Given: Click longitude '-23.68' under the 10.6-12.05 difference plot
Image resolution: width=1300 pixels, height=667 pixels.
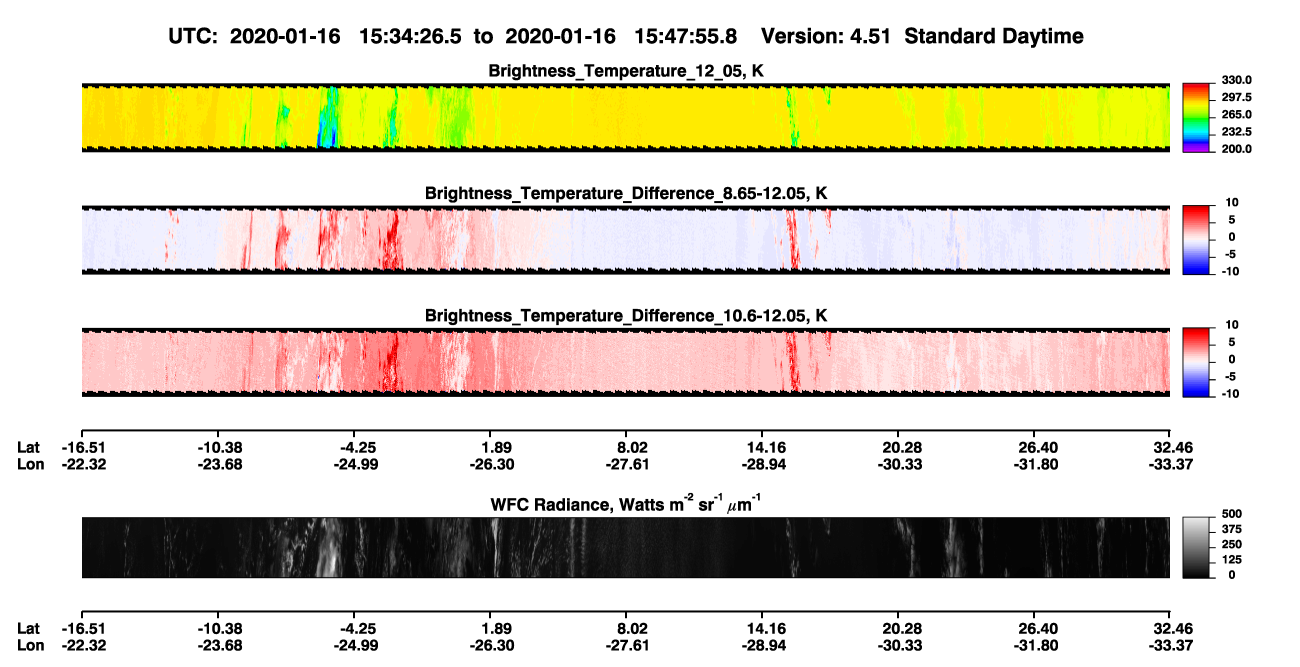Looking at the screenshot, I should point(220,464).
